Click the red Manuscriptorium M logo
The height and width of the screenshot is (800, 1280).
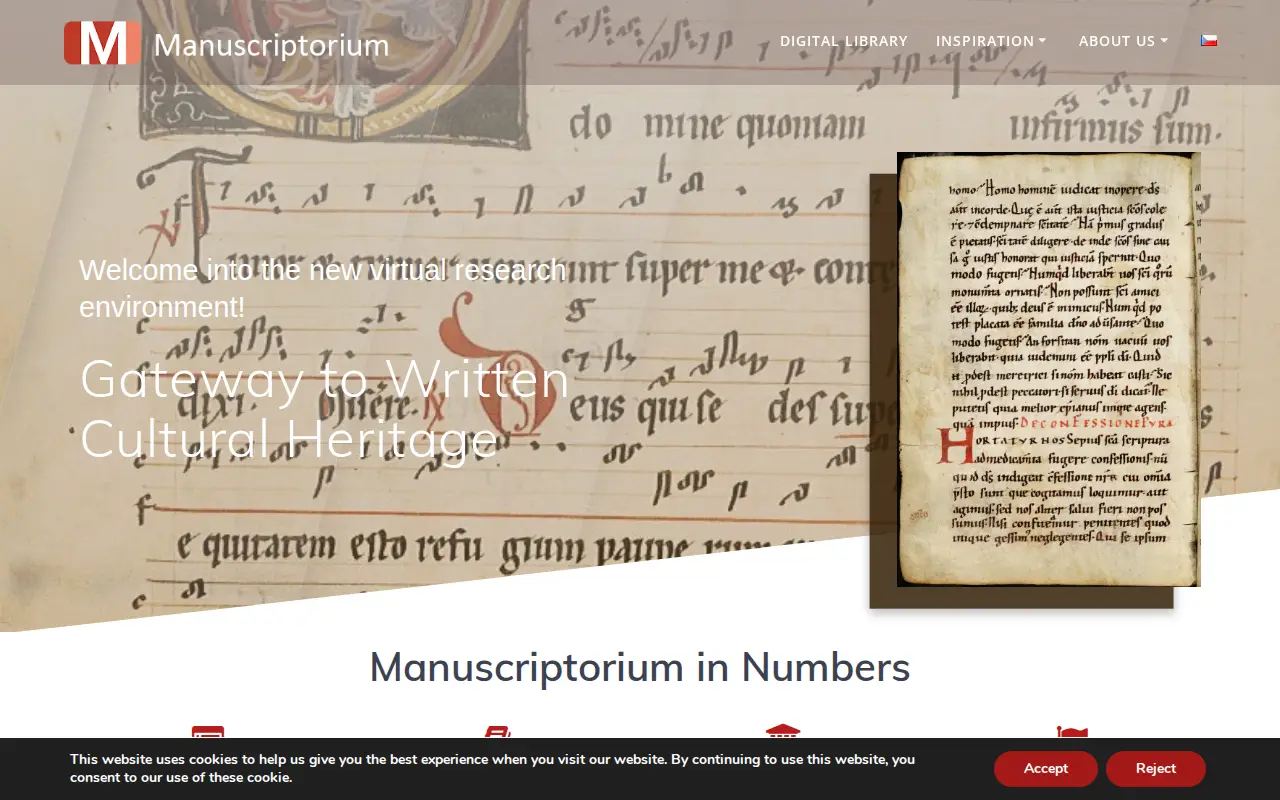click(x=102, y=43)
